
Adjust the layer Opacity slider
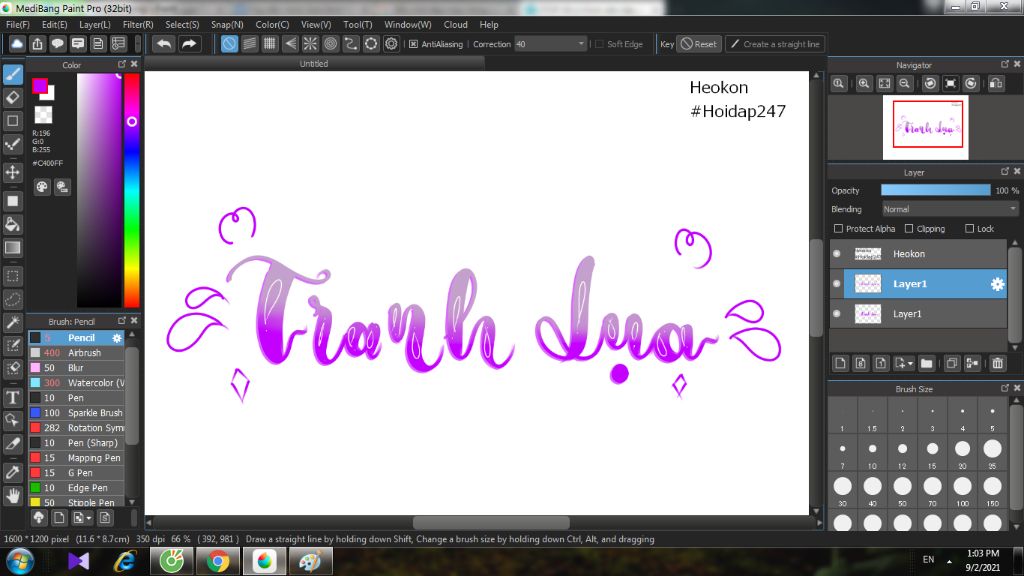[935, 190]
